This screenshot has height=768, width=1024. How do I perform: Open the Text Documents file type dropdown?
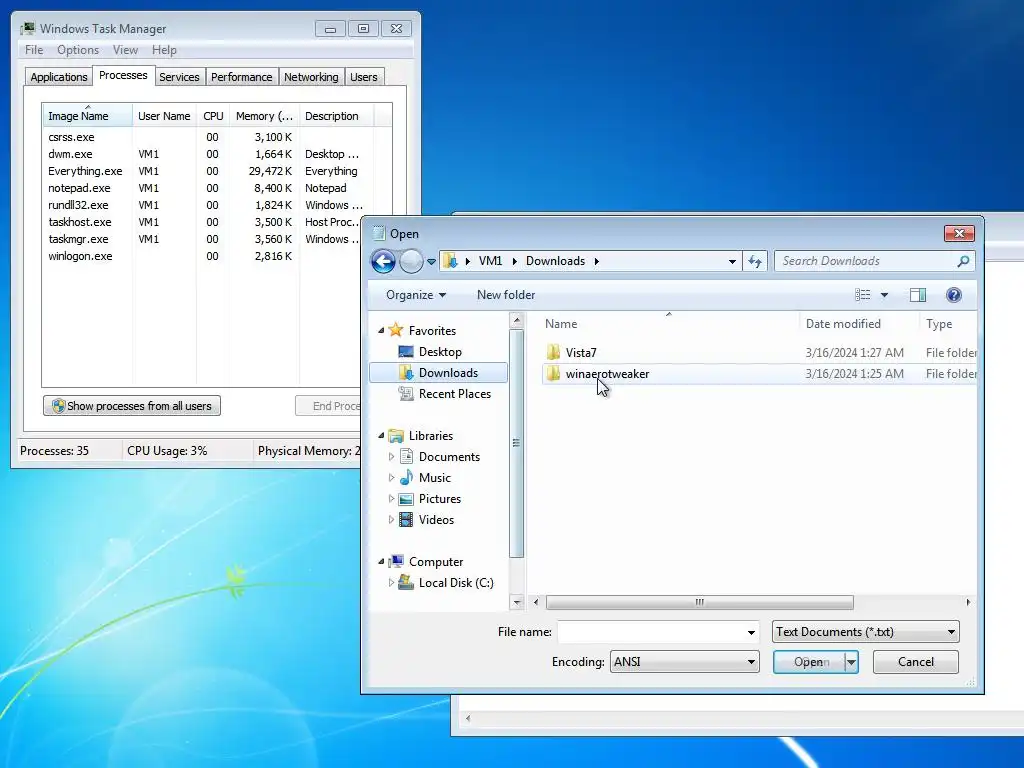865,632
